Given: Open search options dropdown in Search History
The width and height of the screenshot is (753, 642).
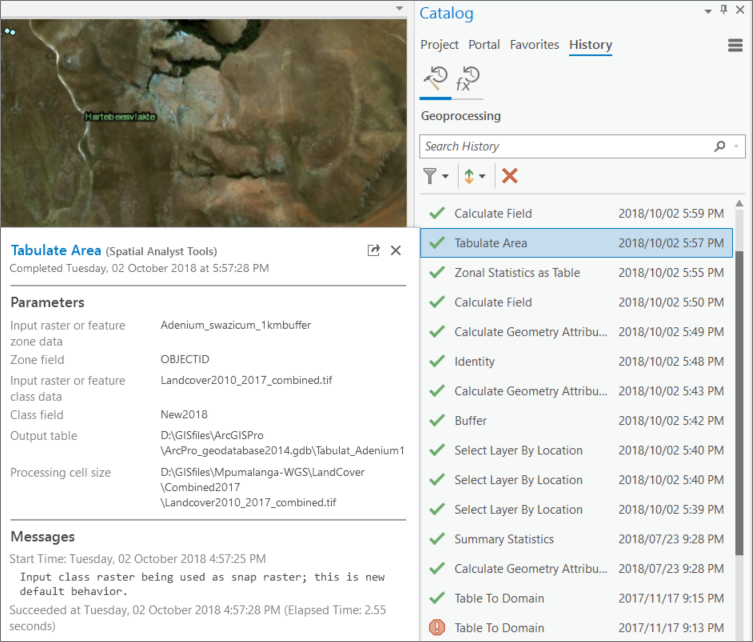Looking at the screenshot, I should [x=736, y=146].
